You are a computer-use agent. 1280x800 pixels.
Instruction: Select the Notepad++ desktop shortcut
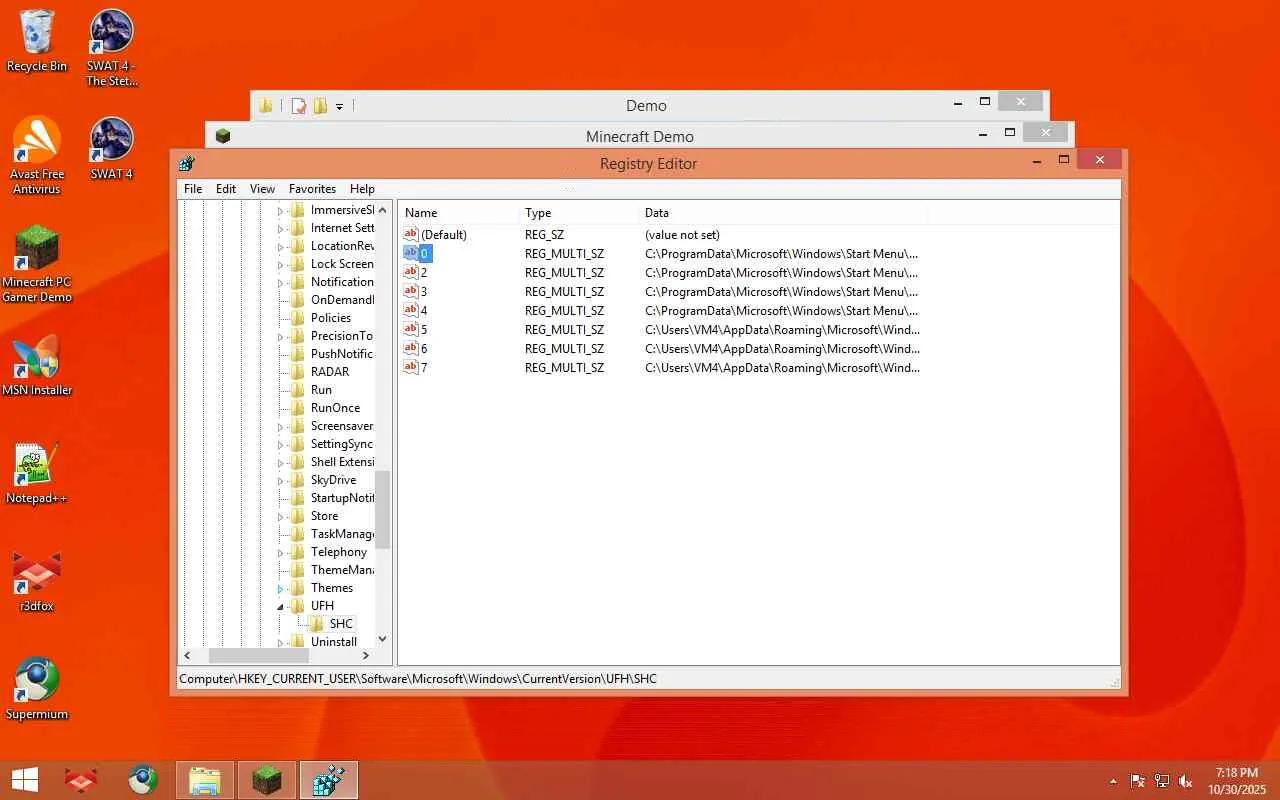pos(37,473)
